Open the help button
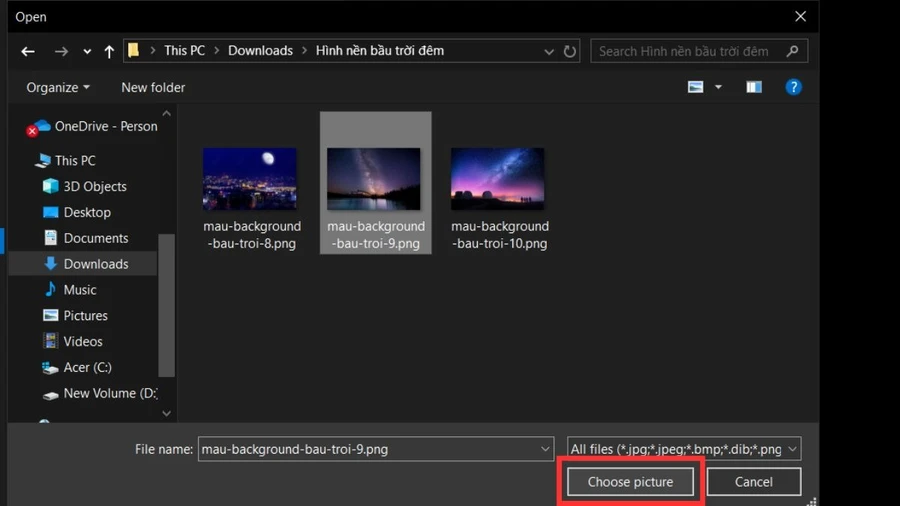 tap(793, 87)
